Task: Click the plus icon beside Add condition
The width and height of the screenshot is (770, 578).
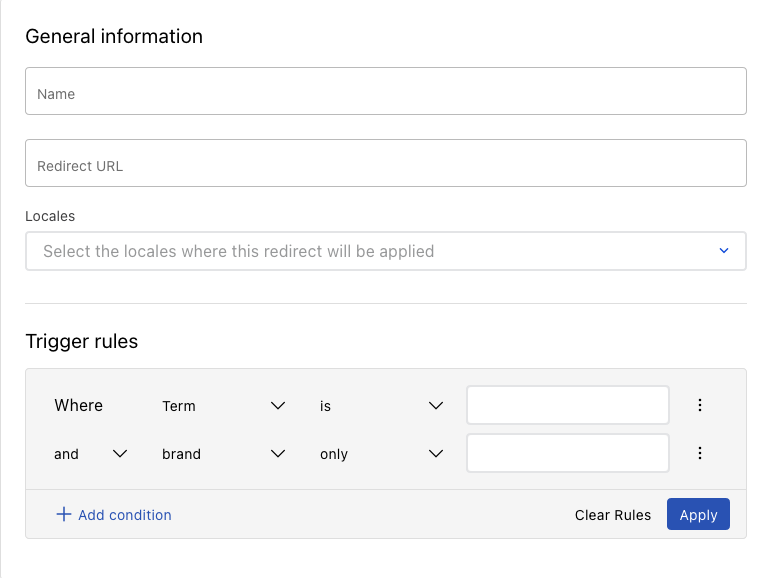Action: [63, 514]
